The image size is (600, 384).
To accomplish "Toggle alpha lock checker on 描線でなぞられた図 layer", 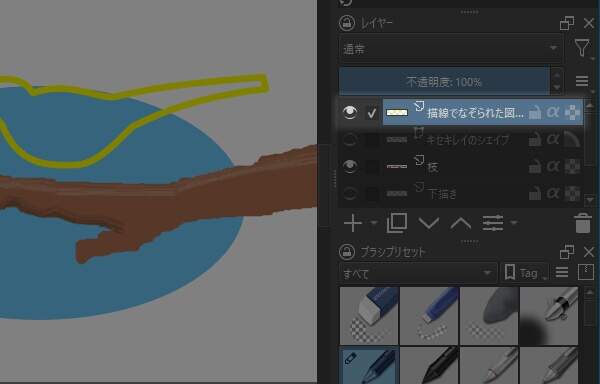I will pos(572,113).
